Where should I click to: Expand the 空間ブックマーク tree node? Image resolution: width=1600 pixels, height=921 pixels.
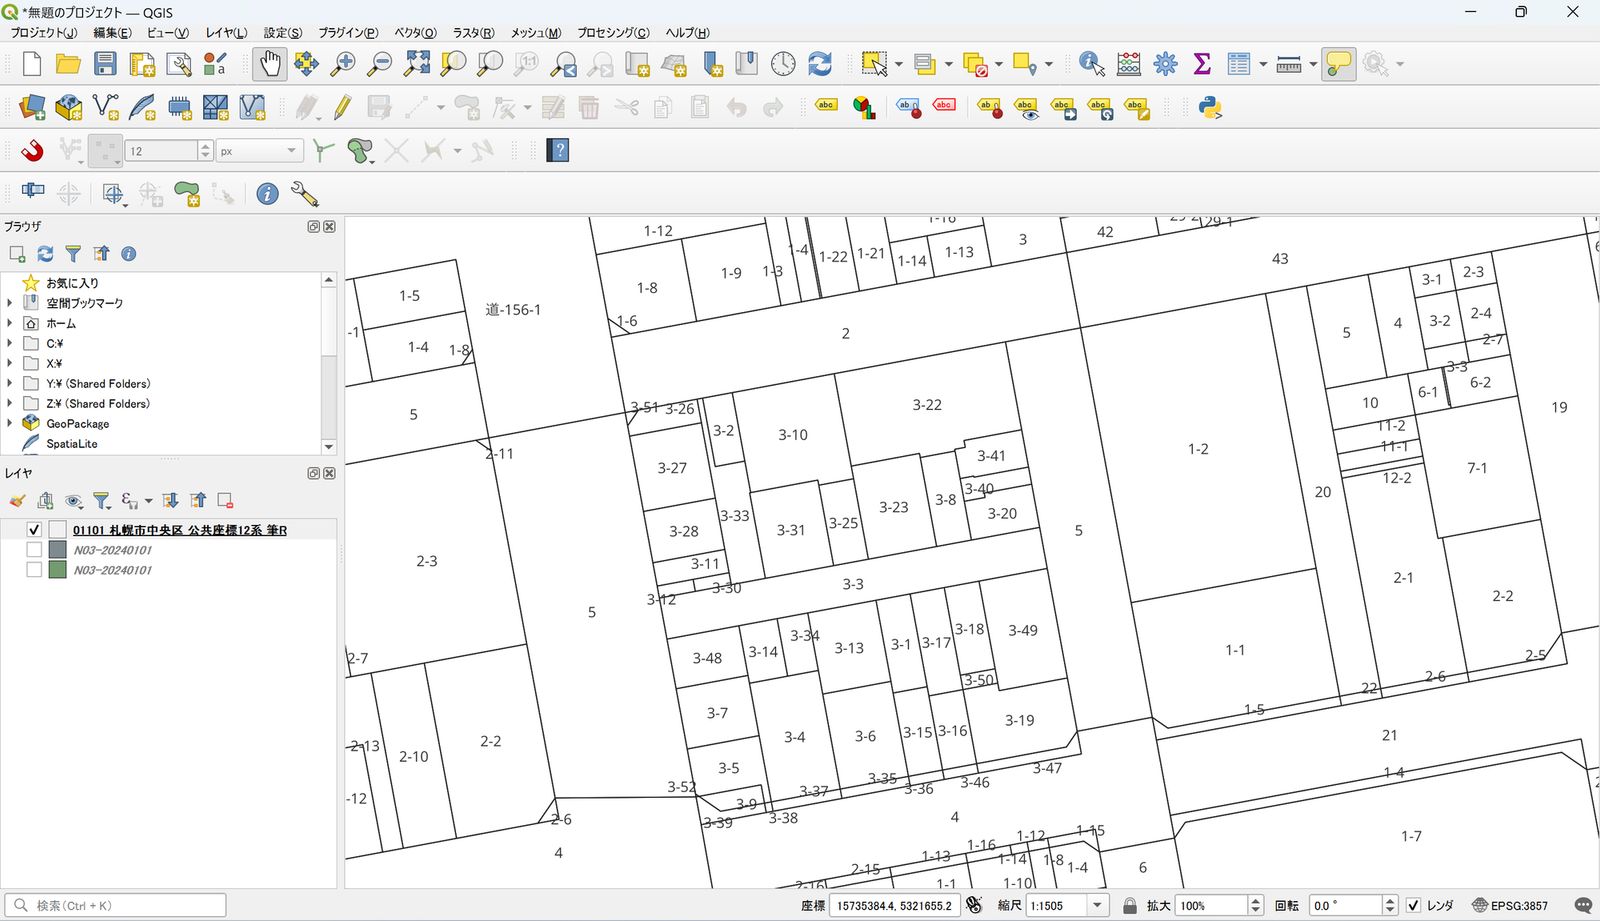point(10,303)
